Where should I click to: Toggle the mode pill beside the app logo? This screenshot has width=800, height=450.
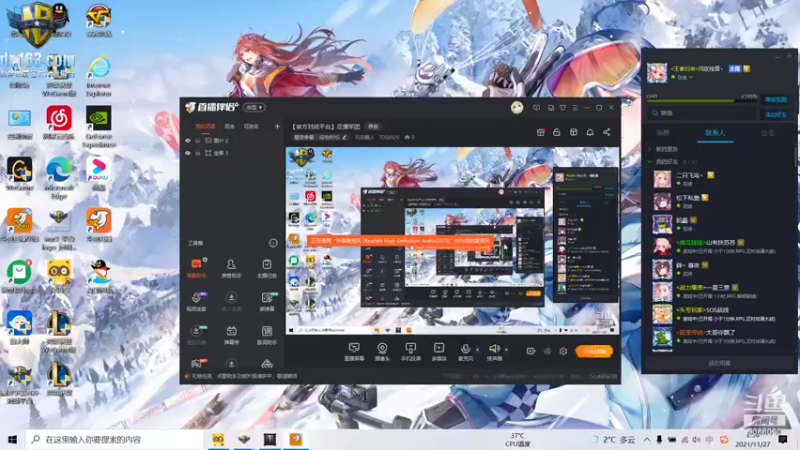[255, 108]
